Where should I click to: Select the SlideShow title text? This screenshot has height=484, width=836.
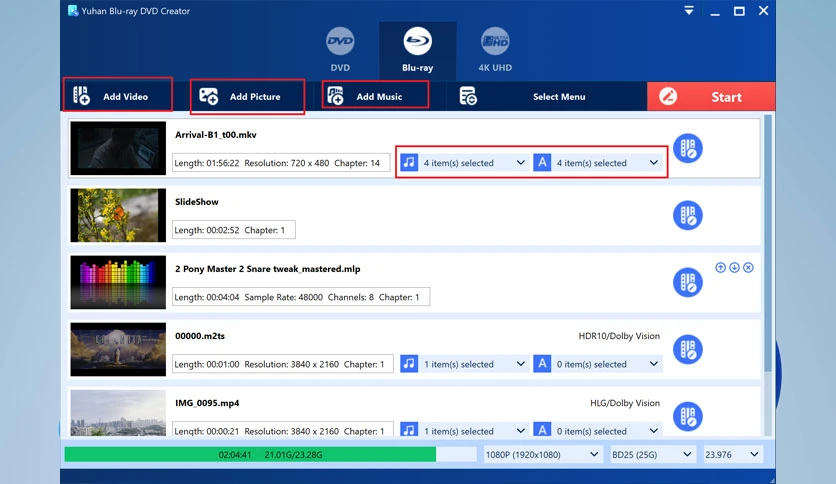tap(197, 202)
